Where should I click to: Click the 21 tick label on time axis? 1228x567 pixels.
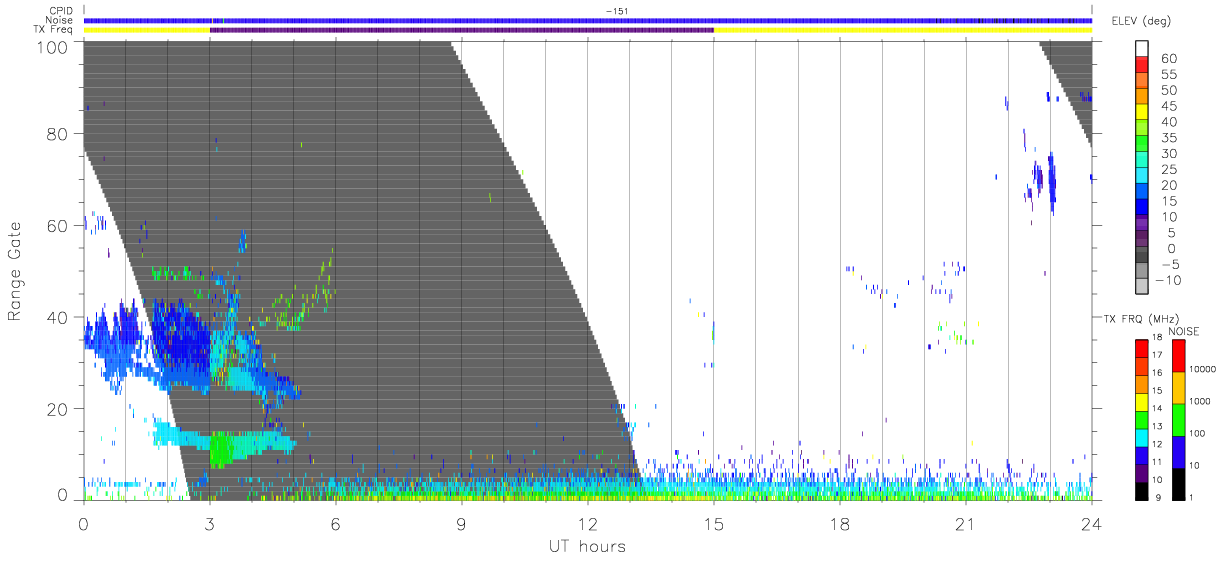pyautogui.click(x=965, y=524)
